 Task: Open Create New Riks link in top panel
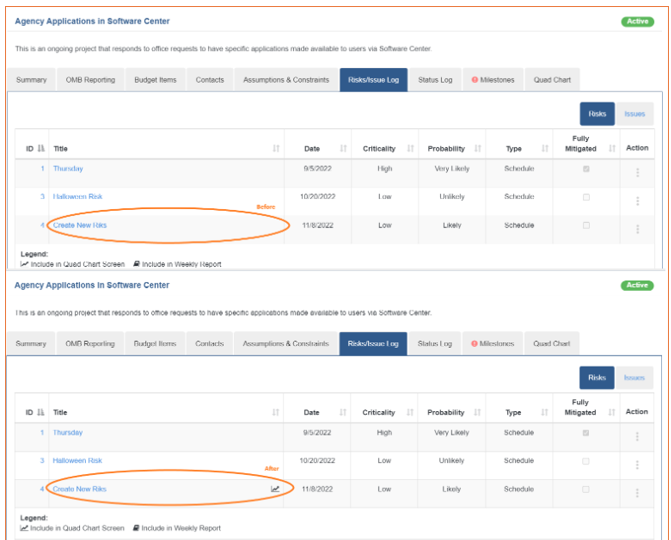tap(80, 225)
